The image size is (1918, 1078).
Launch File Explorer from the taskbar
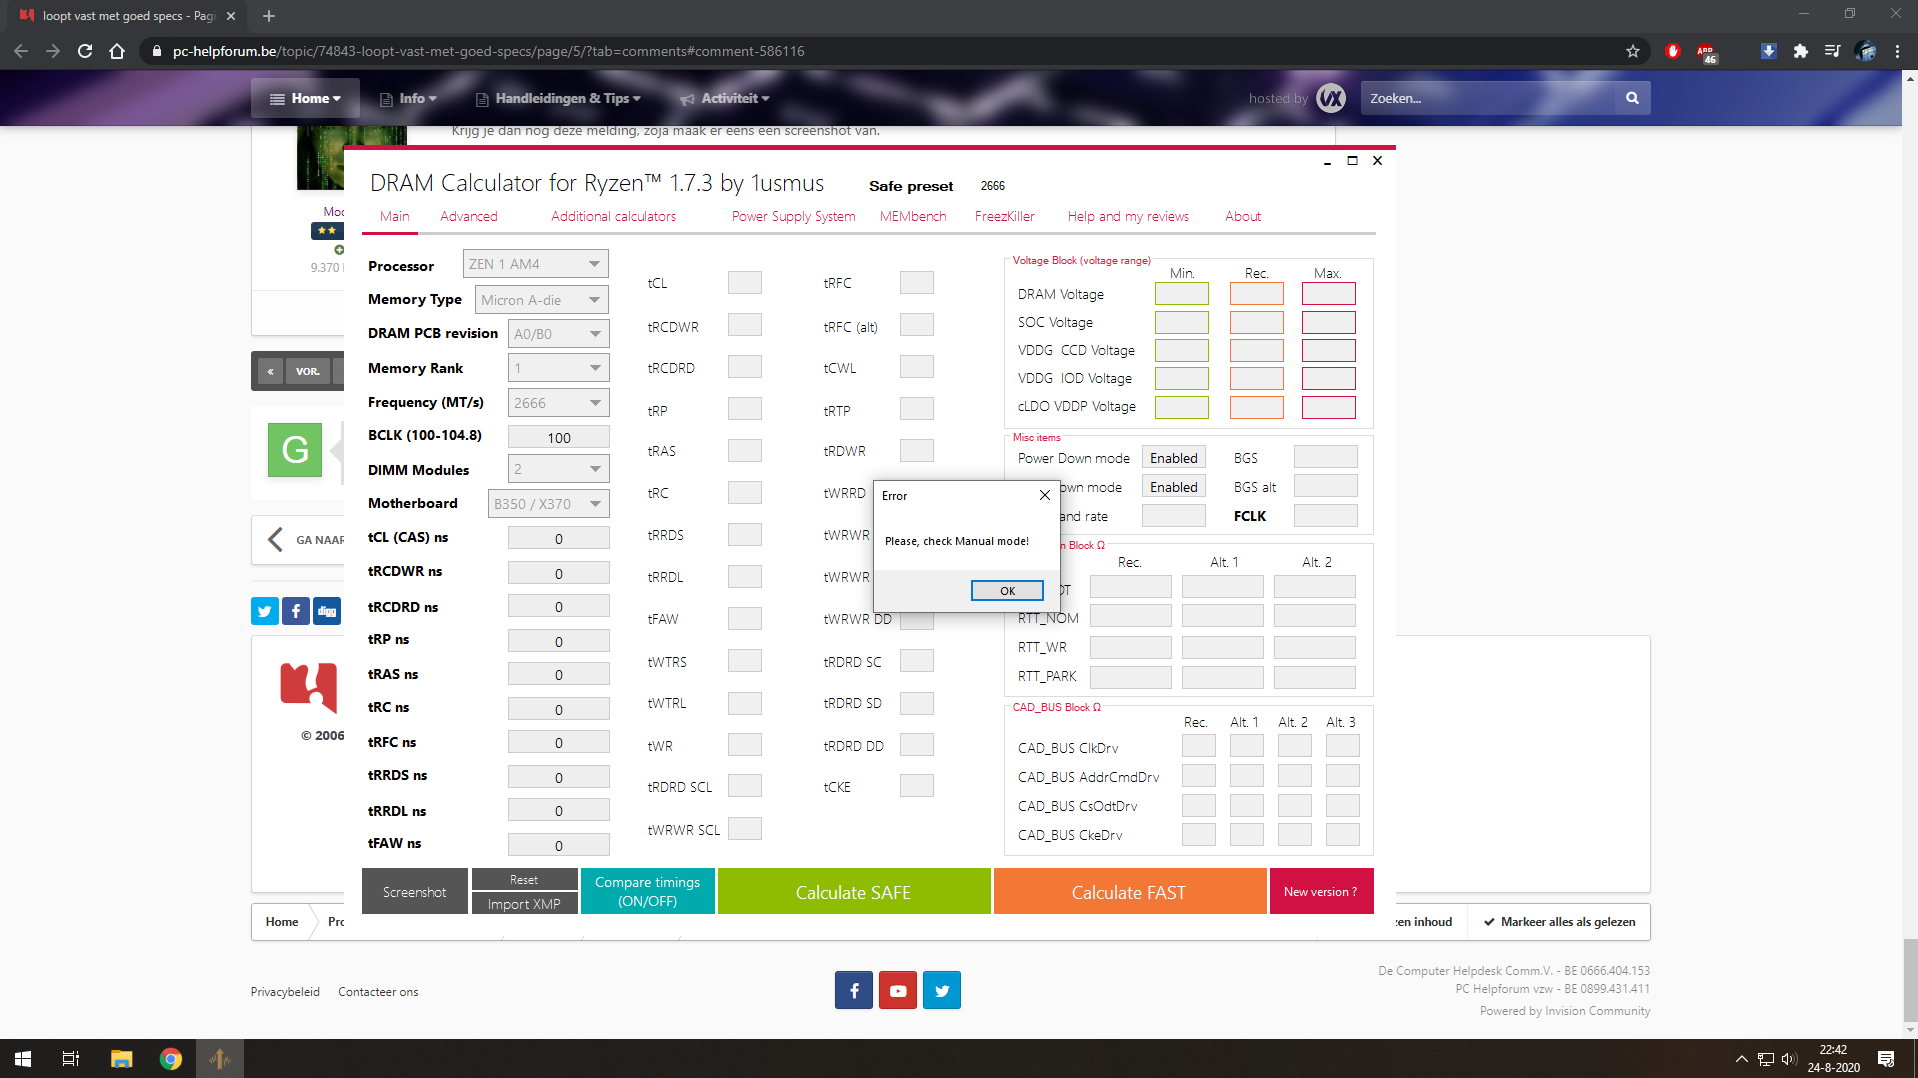pos(121,1059)
